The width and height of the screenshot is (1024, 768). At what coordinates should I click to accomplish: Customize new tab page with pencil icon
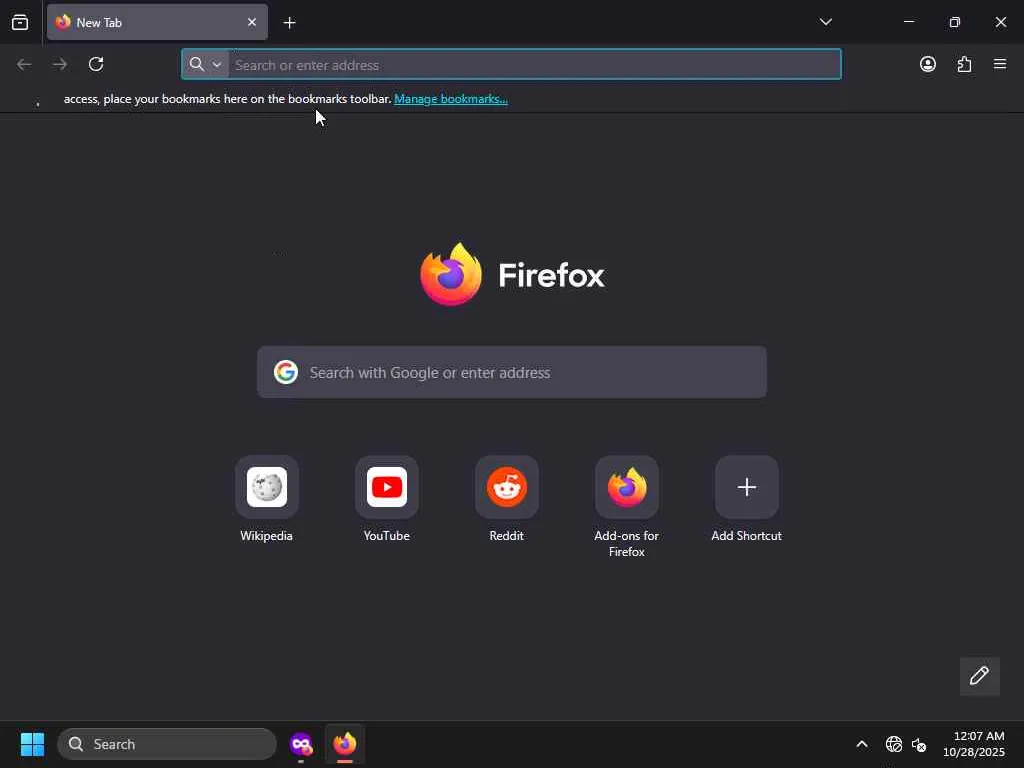[980, 676]
